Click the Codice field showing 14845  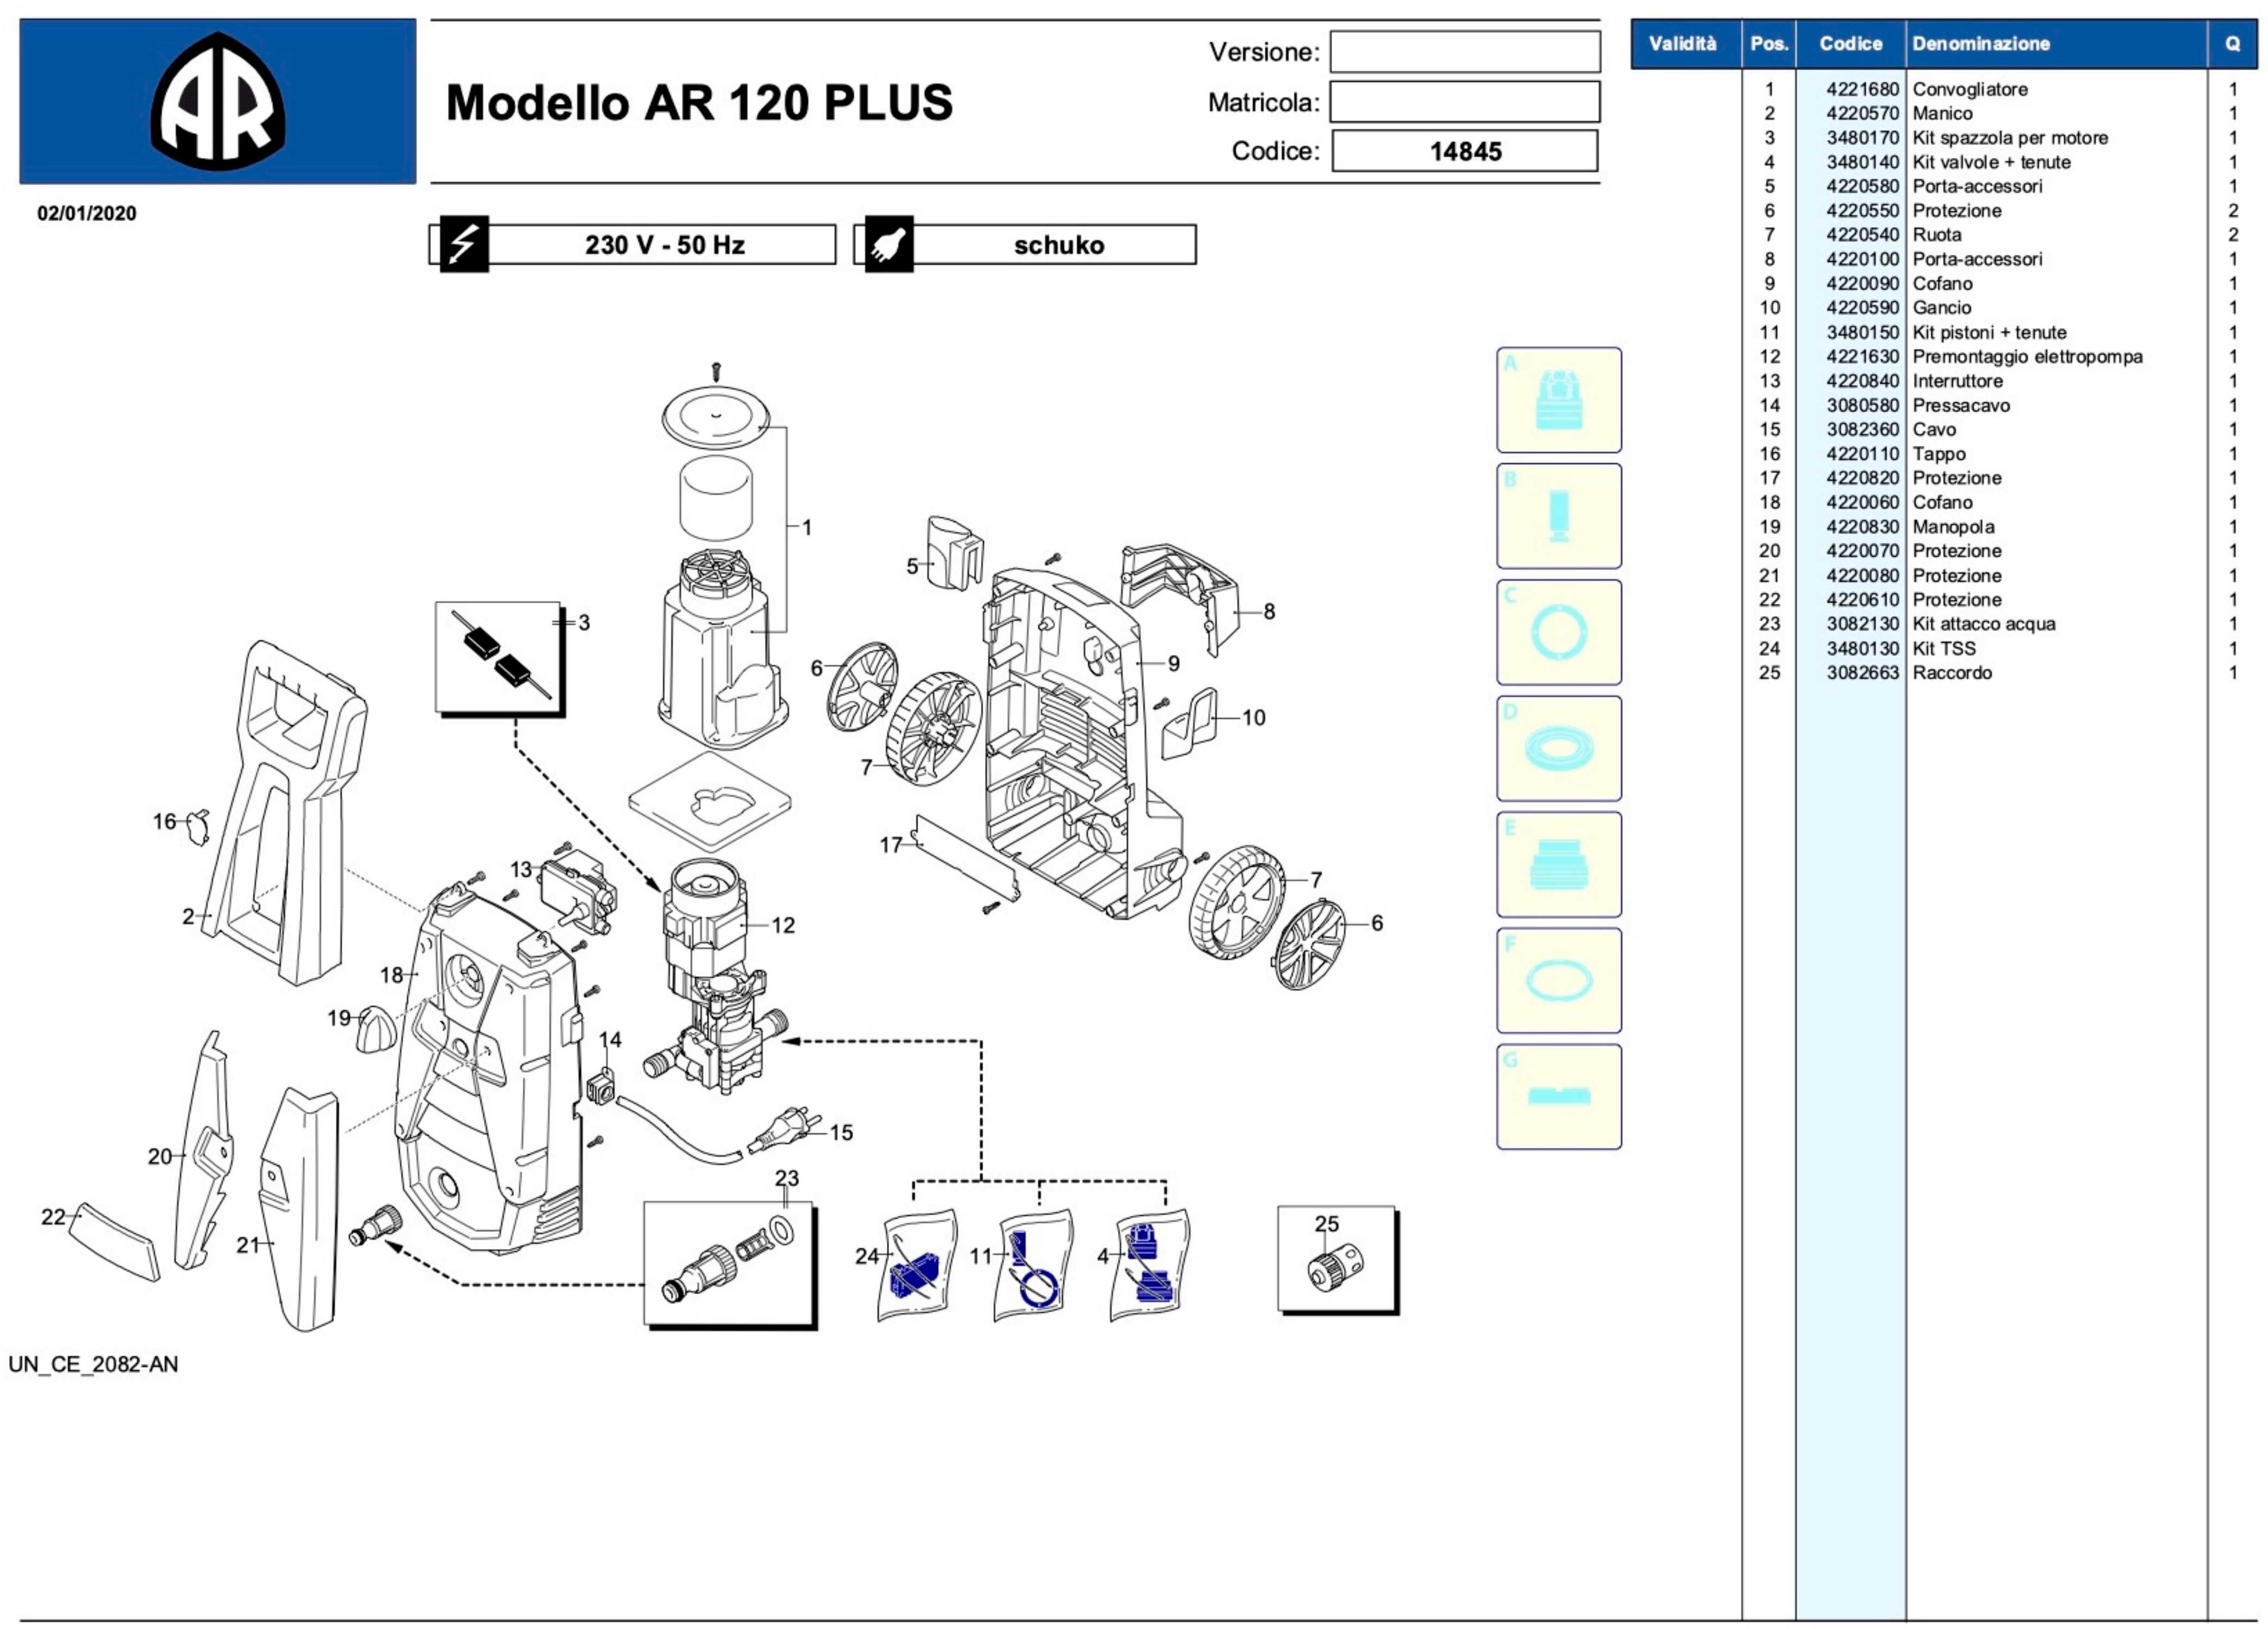click(x=1464, y=151)
